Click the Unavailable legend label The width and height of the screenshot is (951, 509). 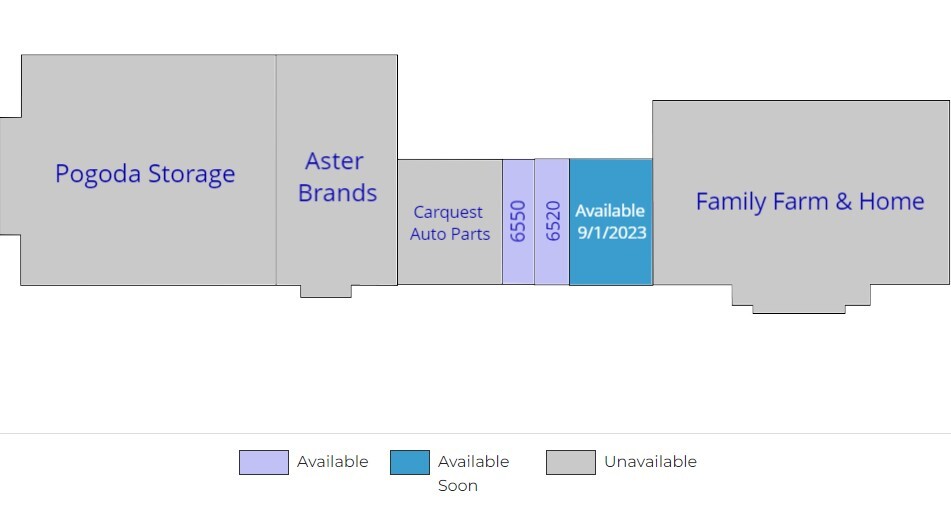[x=650, y=462]
